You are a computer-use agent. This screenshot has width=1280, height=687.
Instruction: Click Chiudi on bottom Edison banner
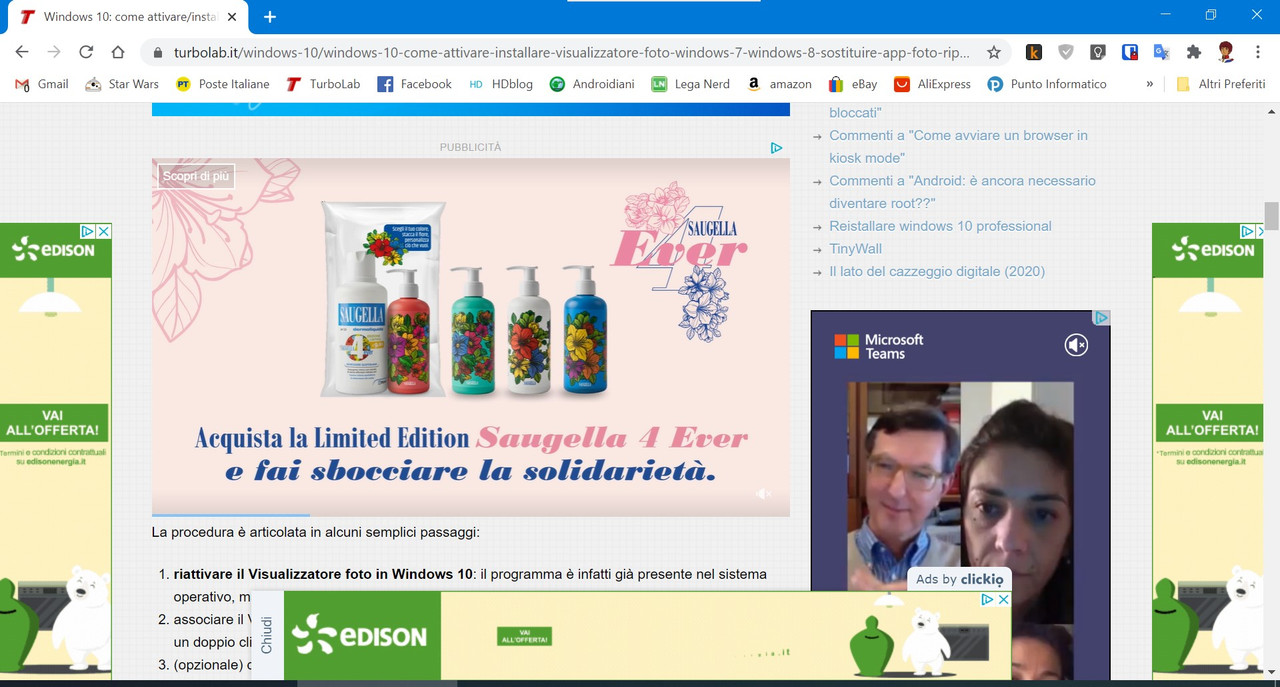coord(267,636)
